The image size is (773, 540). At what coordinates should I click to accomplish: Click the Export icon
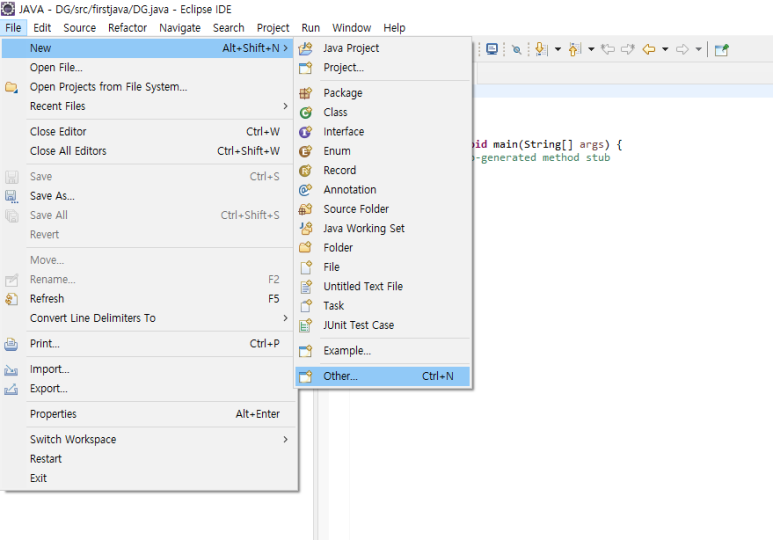(11, 389)
